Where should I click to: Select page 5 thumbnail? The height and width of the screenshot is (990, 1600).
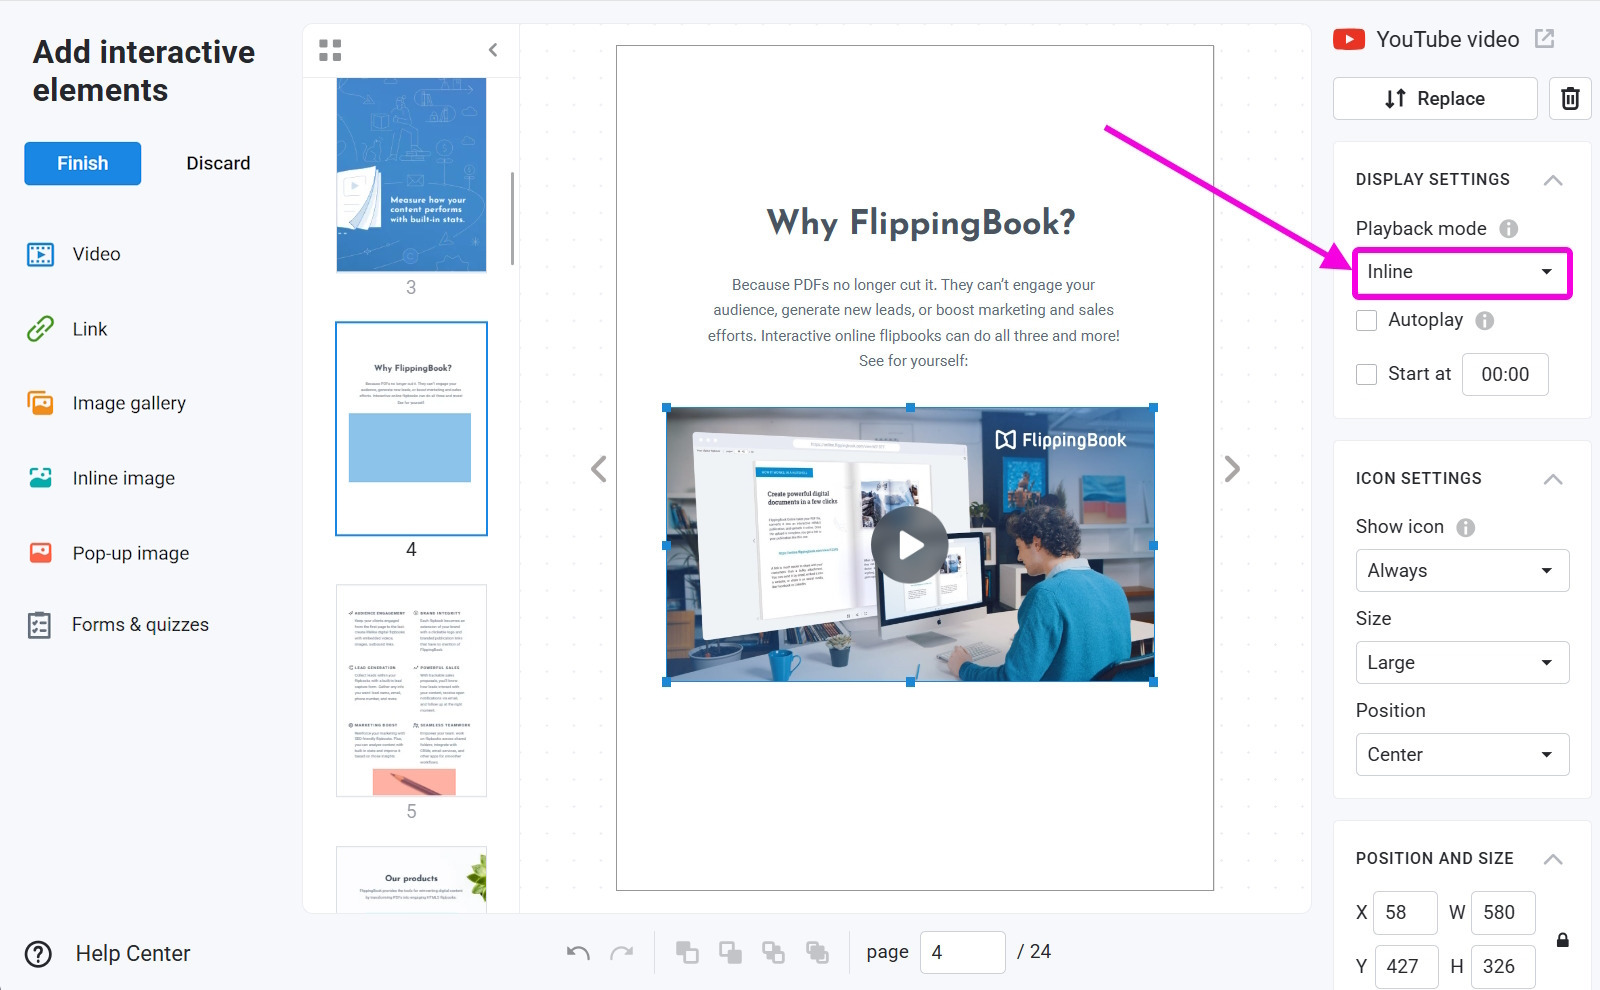click(x=411, y=691)
